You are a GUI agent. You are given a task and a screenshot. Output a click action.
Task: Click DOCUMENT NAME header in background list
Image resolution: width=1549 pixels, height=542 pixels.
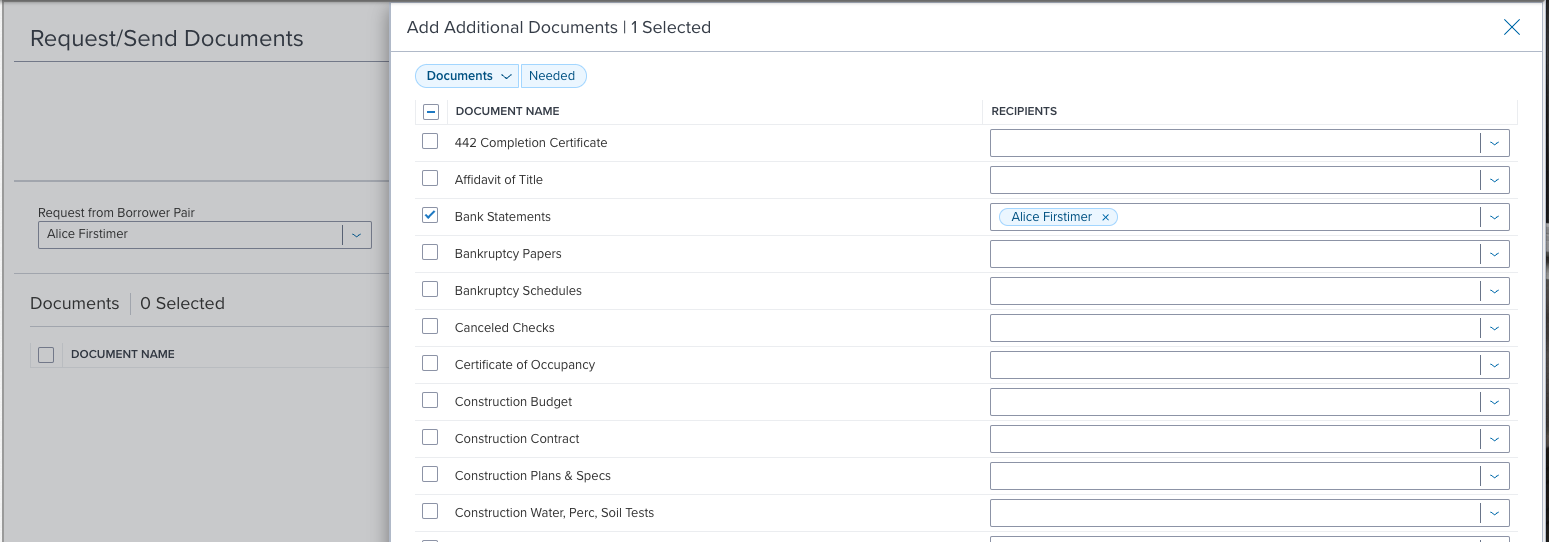point(123,354)
